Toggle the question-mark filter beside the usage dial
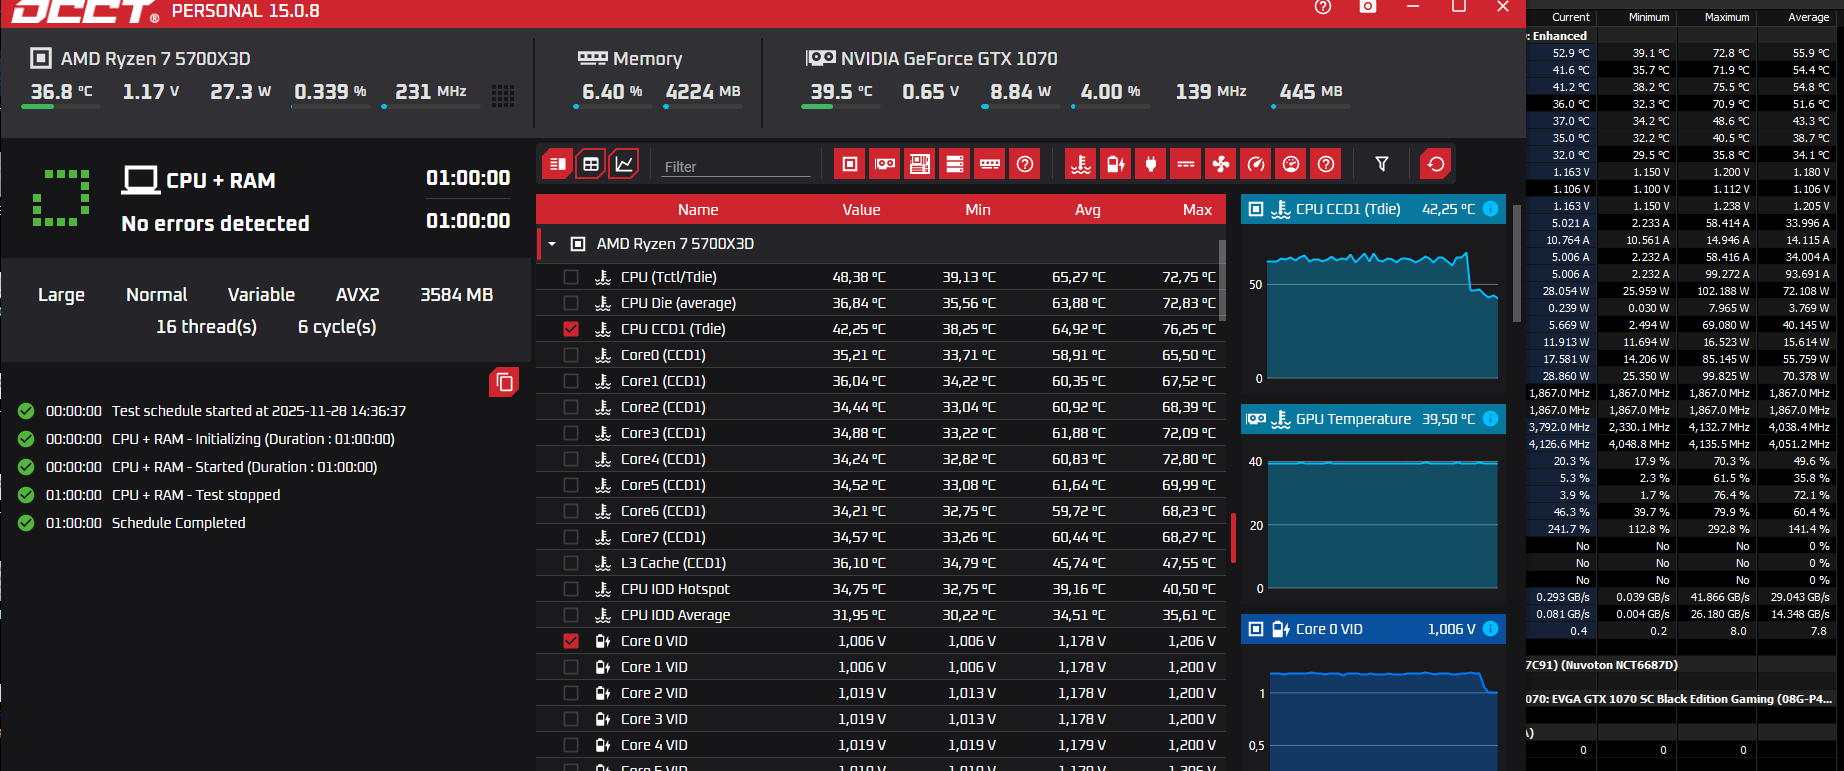 click(1326, 164)
